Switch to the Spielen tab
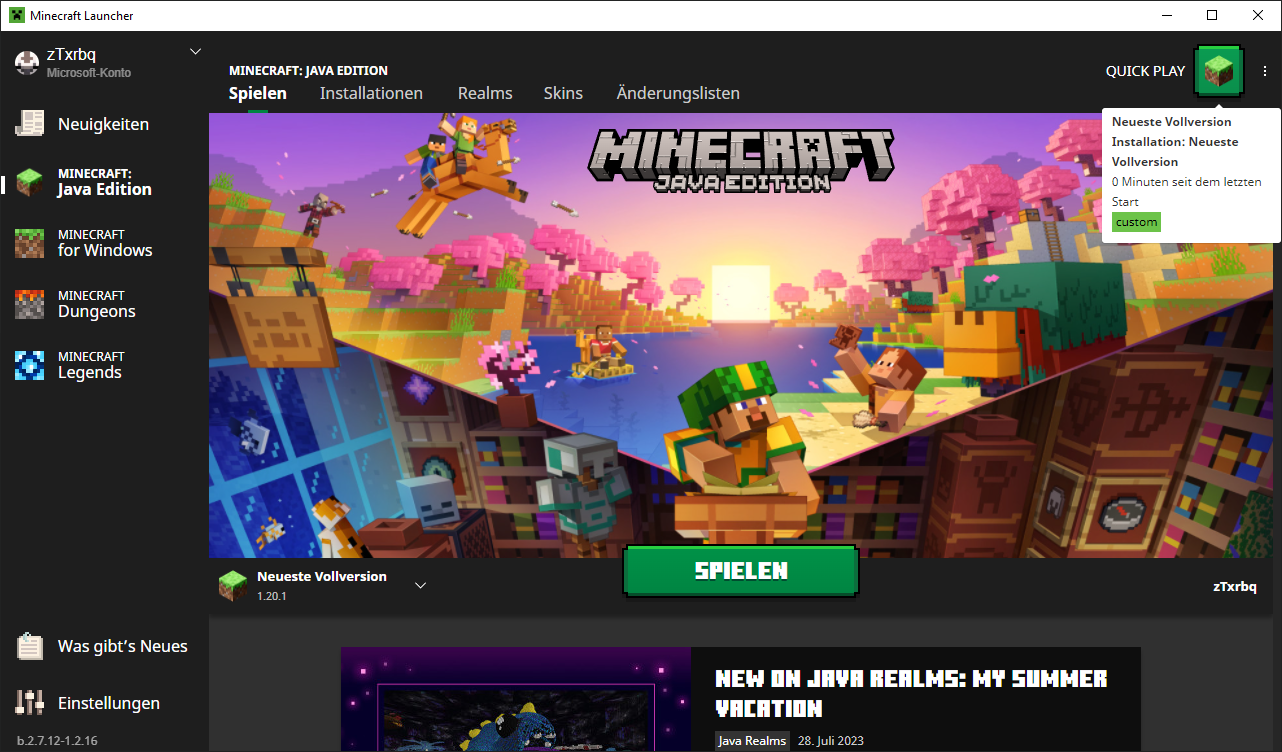 (x=258, y=93)
